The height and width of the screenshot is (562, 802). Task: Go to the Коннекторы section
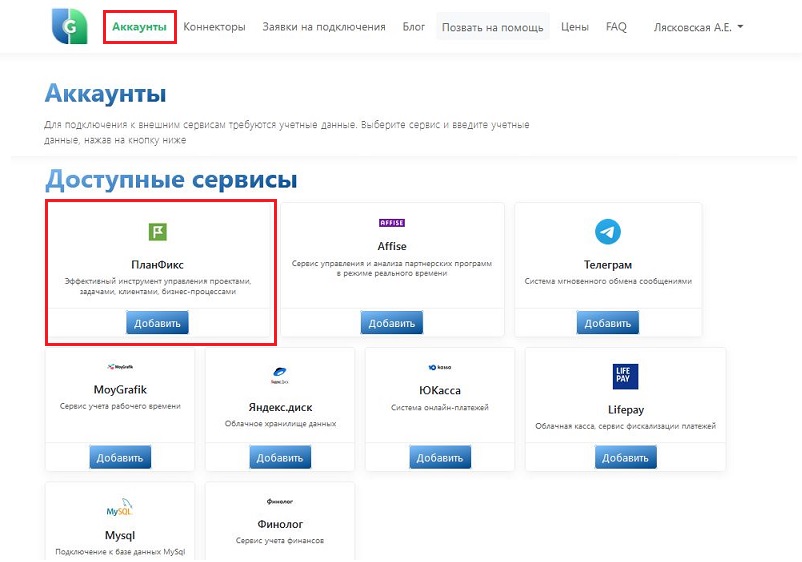[214, 27]
